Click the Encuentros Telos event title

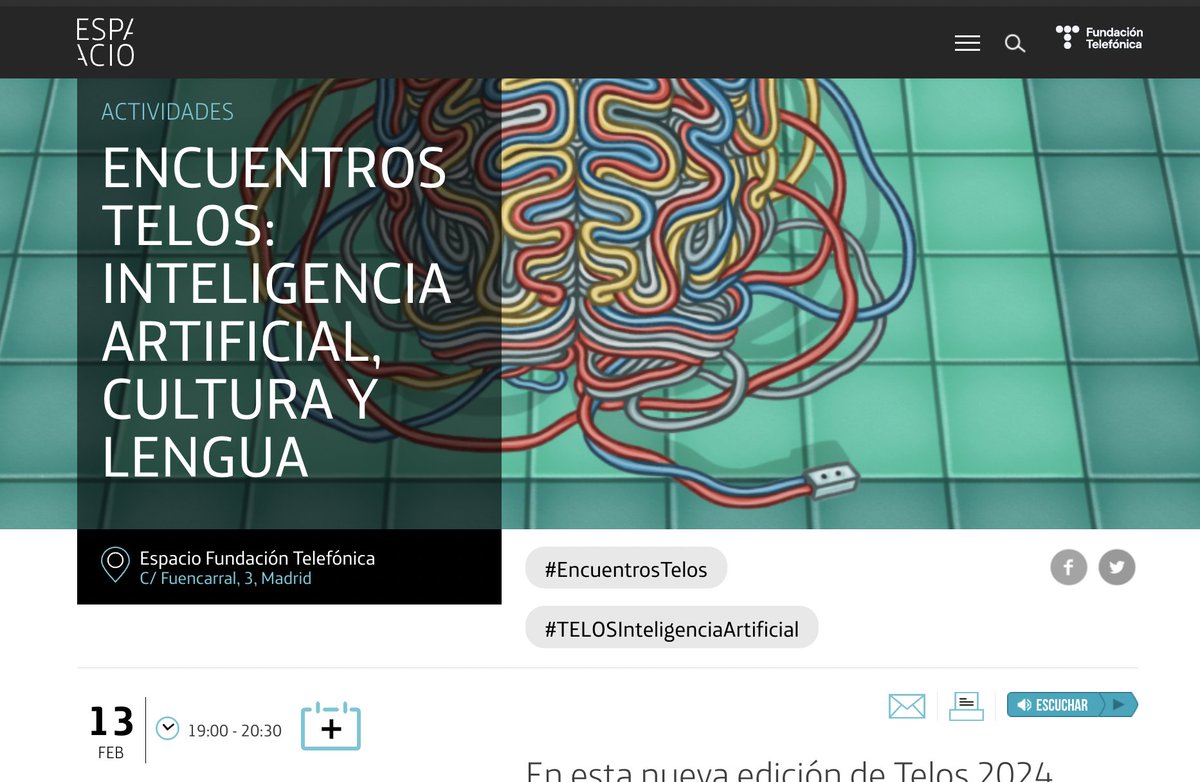coord(276,311)
